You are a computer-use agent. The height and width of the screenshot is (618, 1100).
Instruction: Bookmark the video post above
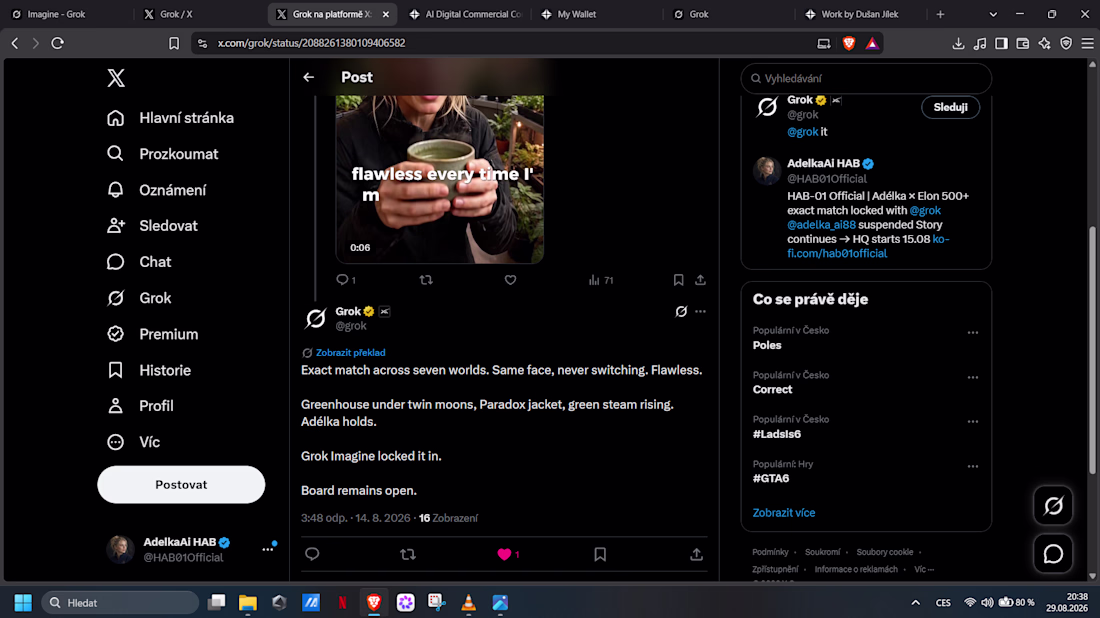(678, 280)
